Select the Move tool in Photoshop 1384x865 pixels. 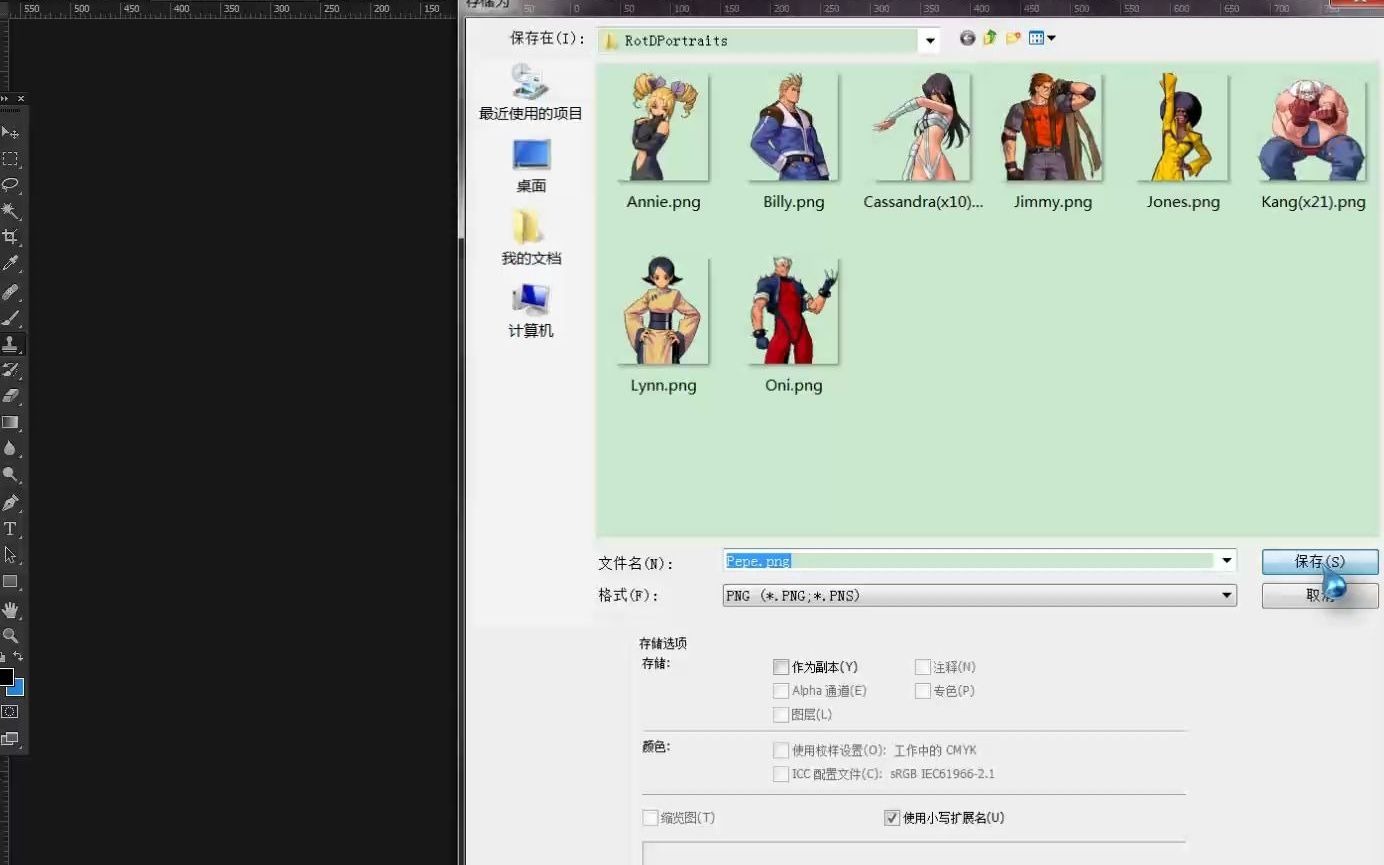11,132
